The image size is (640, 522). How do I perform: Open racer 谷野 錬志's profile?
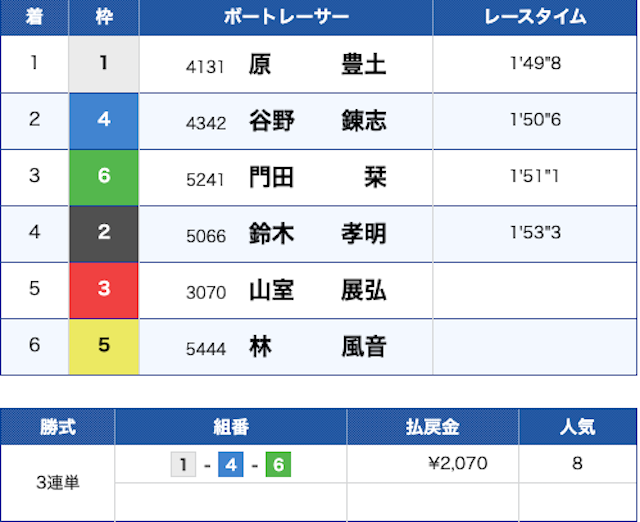(317, 121)
